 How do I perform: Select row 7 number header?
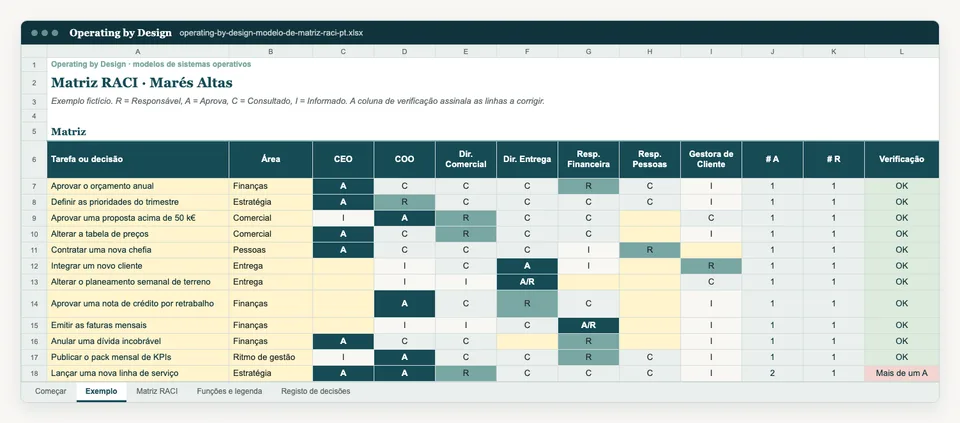tap(34, 186)
